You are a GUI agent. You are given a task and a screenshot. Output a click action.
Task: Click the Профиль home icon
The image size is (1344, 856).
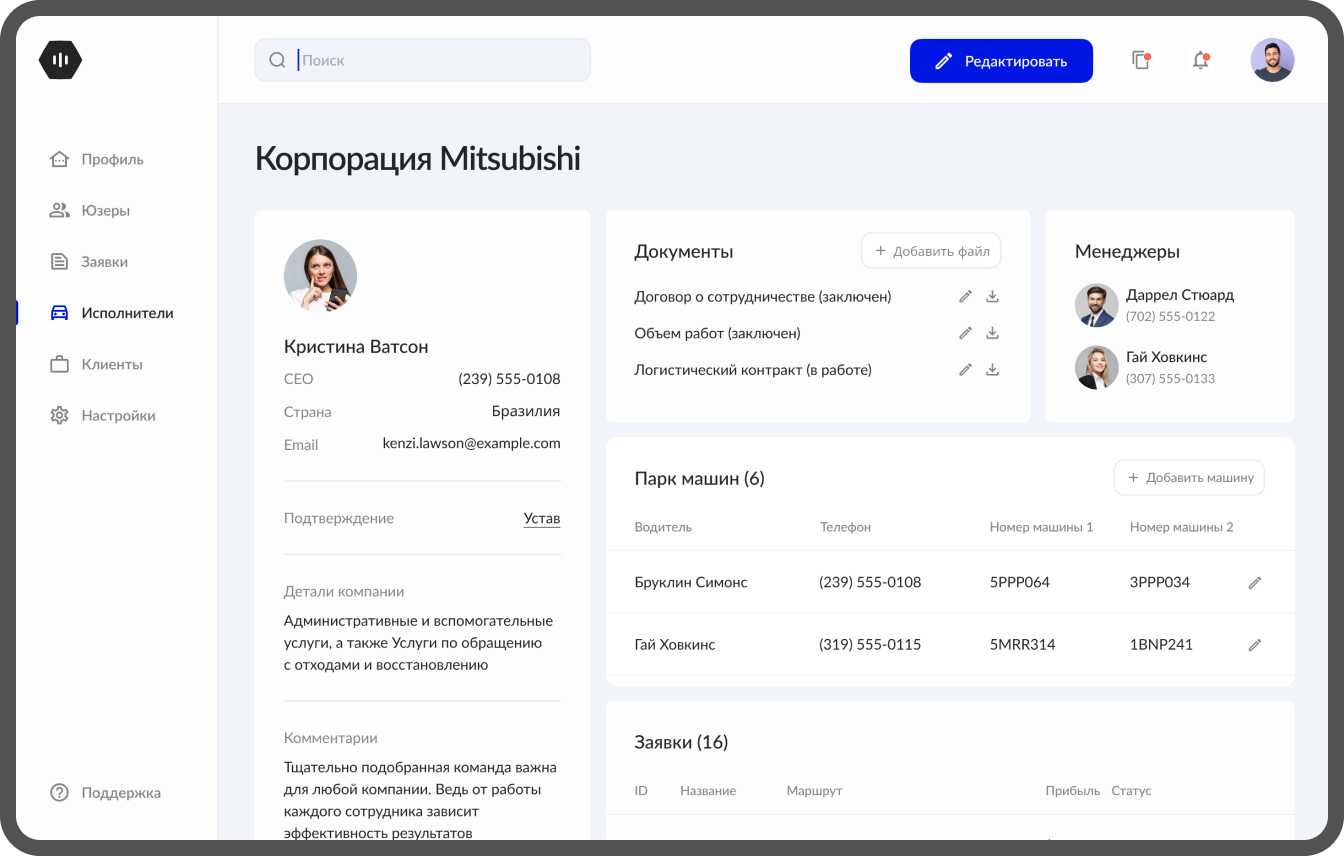coord(60,159)
